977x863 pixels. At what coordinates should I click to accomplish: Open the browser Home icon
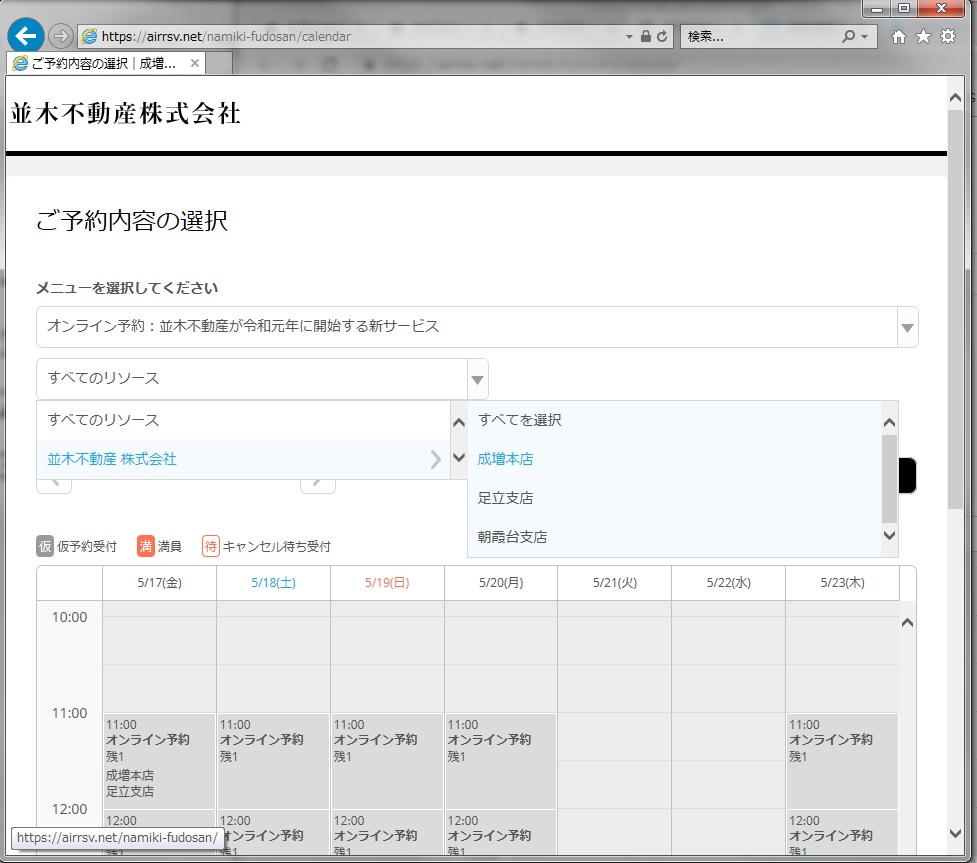(898, 37)
